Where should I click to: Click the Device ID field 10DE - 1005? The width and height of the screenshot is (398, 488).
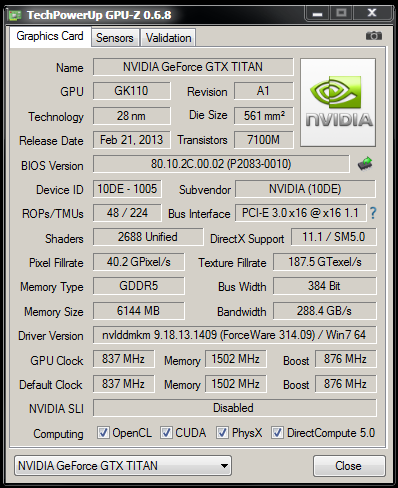[x=127, y=189]
